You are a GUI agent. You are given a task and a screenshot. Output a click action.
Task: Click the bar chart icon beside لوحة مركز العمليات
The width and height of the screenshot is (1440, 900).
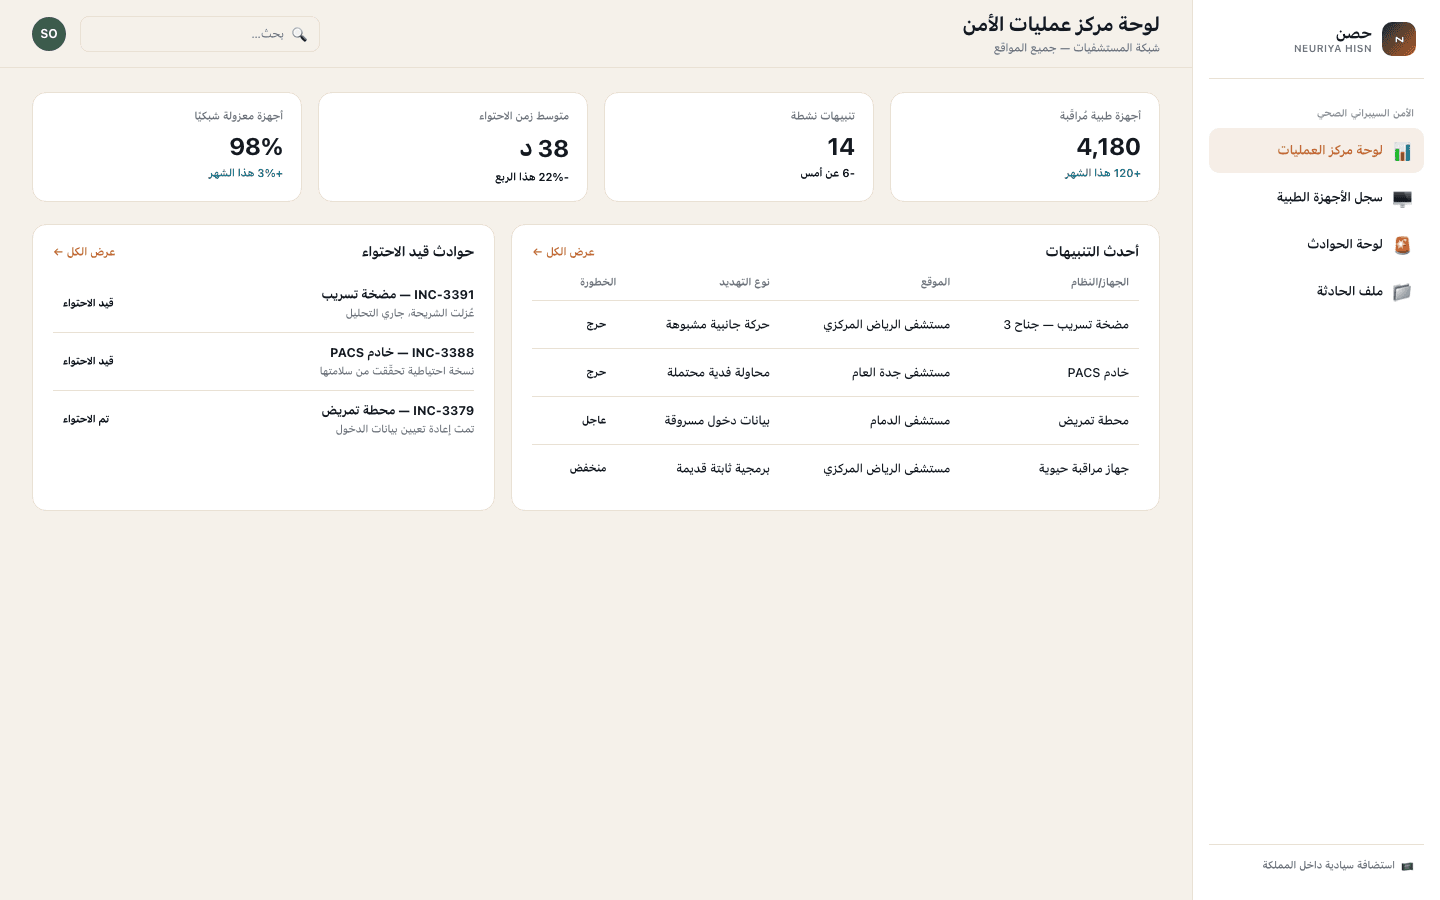pyautogui.click(x=1402, y=151)
